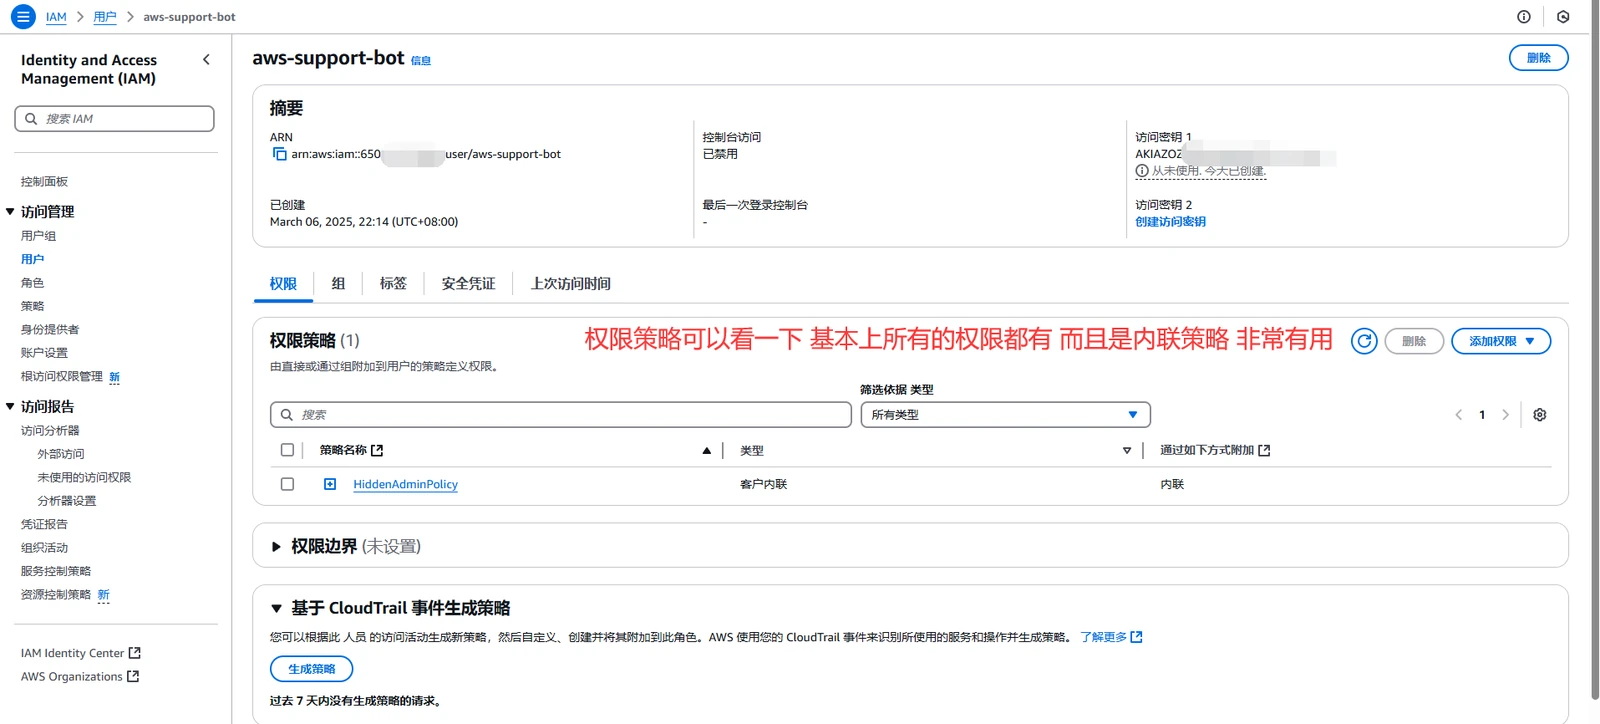The width and height of the screenshot is (1600, 724).
Task: Open 外部访问 in the sidebar
Action: tap(61, 454)
